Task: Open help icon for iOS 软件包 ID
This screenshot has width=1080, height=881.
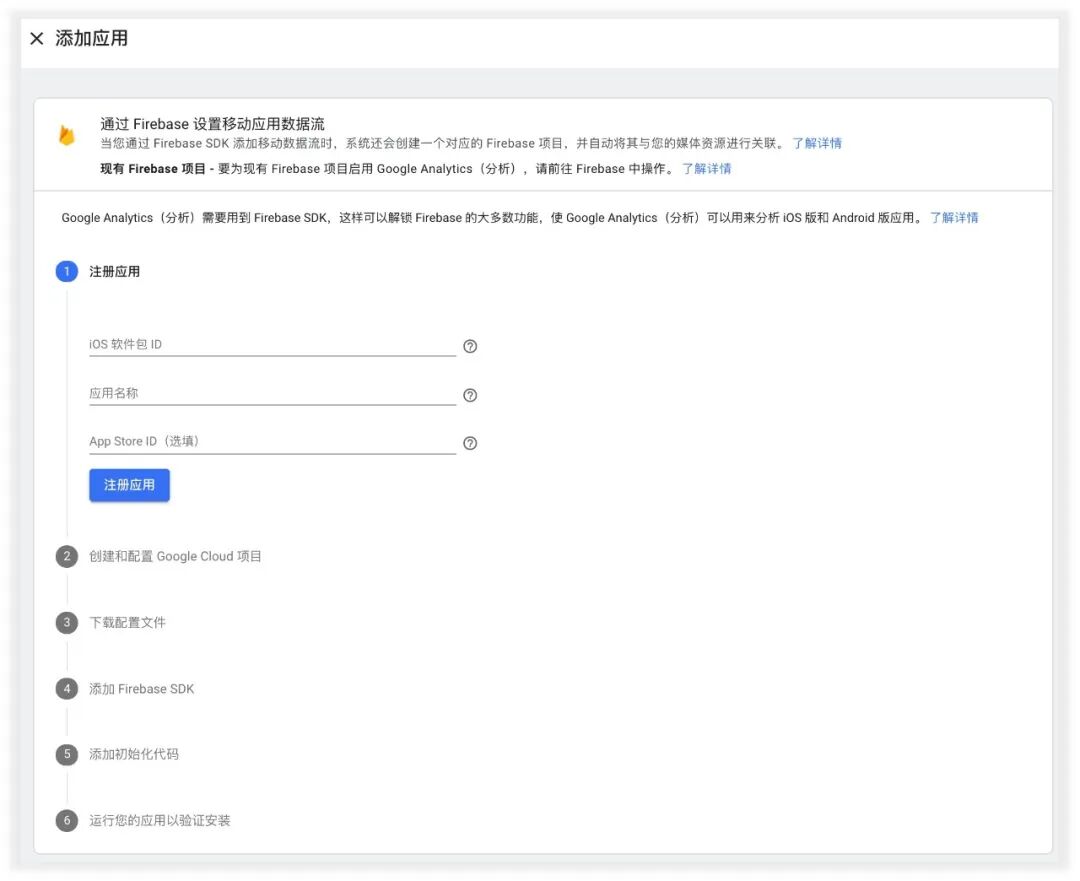Action: (470, 346)
